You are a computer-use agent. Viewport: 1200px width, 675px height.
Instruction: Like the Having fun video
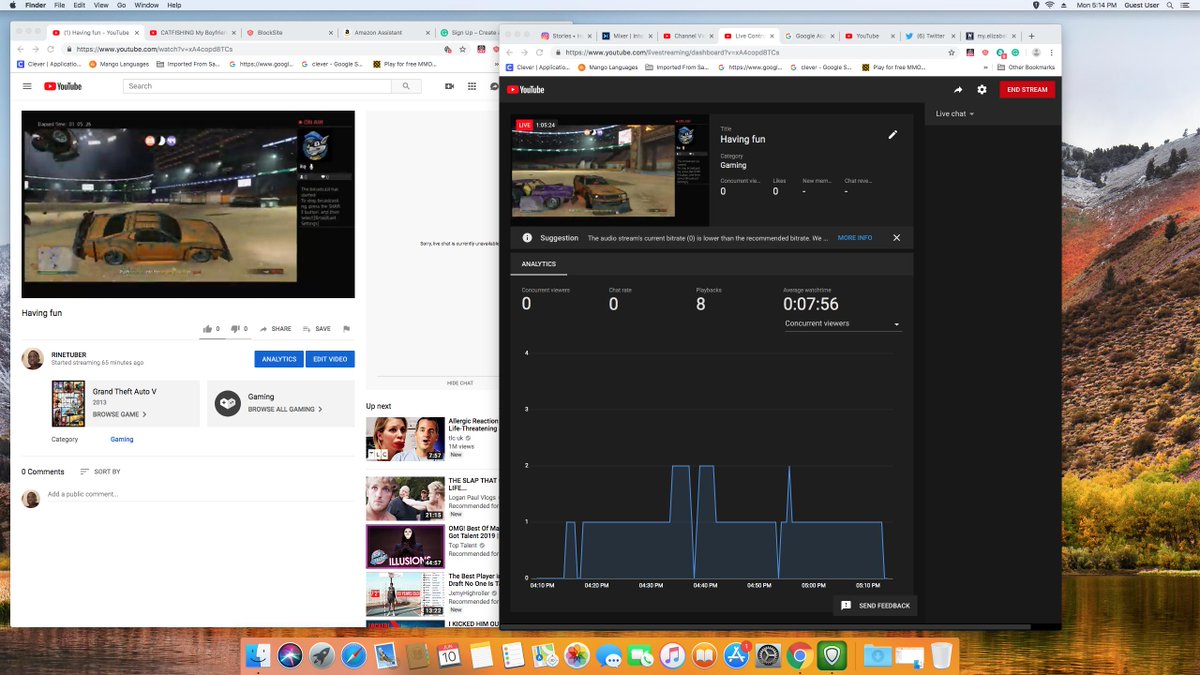coord(208,328)
